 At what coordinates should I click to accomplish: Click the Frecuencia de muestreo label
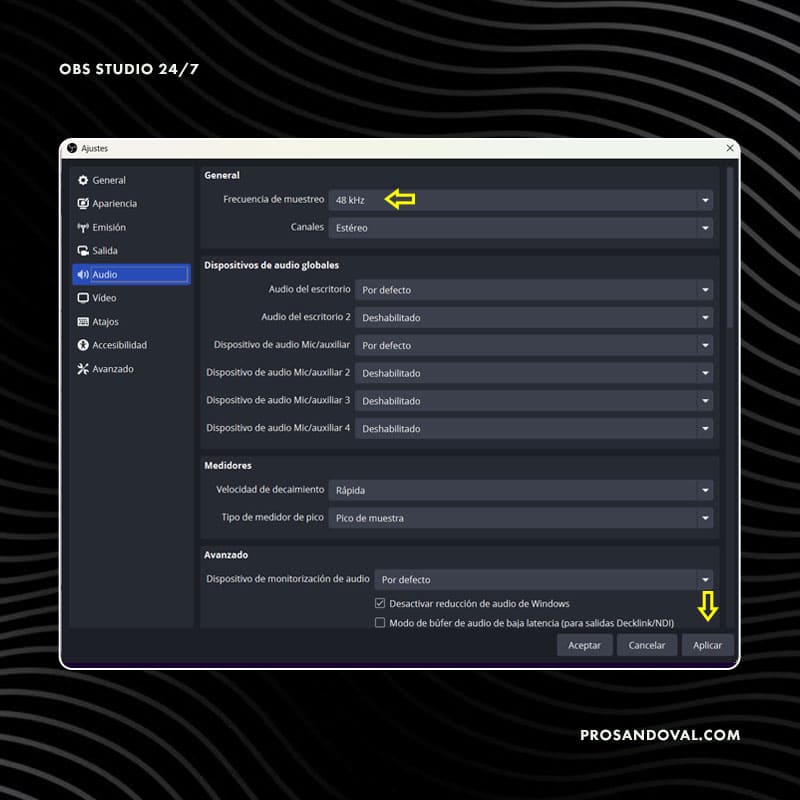[x=273, y=199]
